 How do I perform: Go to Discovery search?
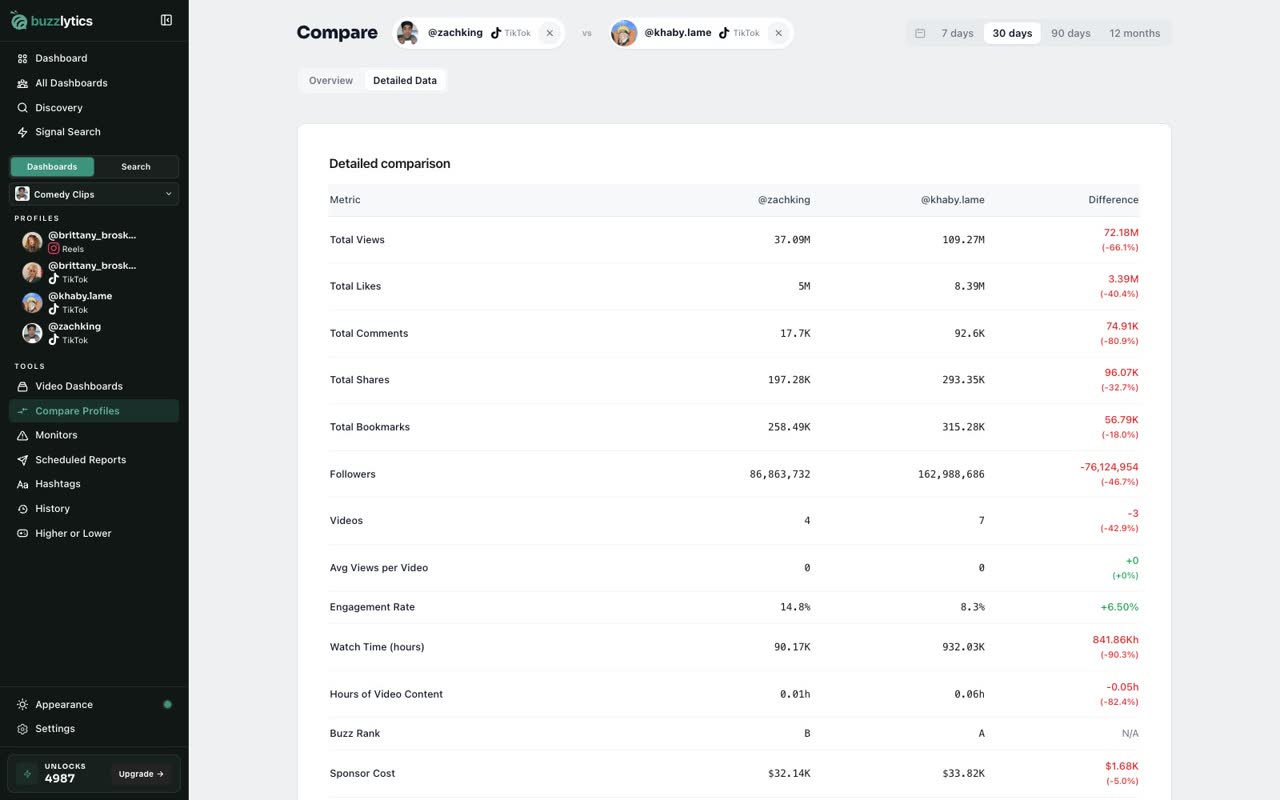click(x=94, y=107)
